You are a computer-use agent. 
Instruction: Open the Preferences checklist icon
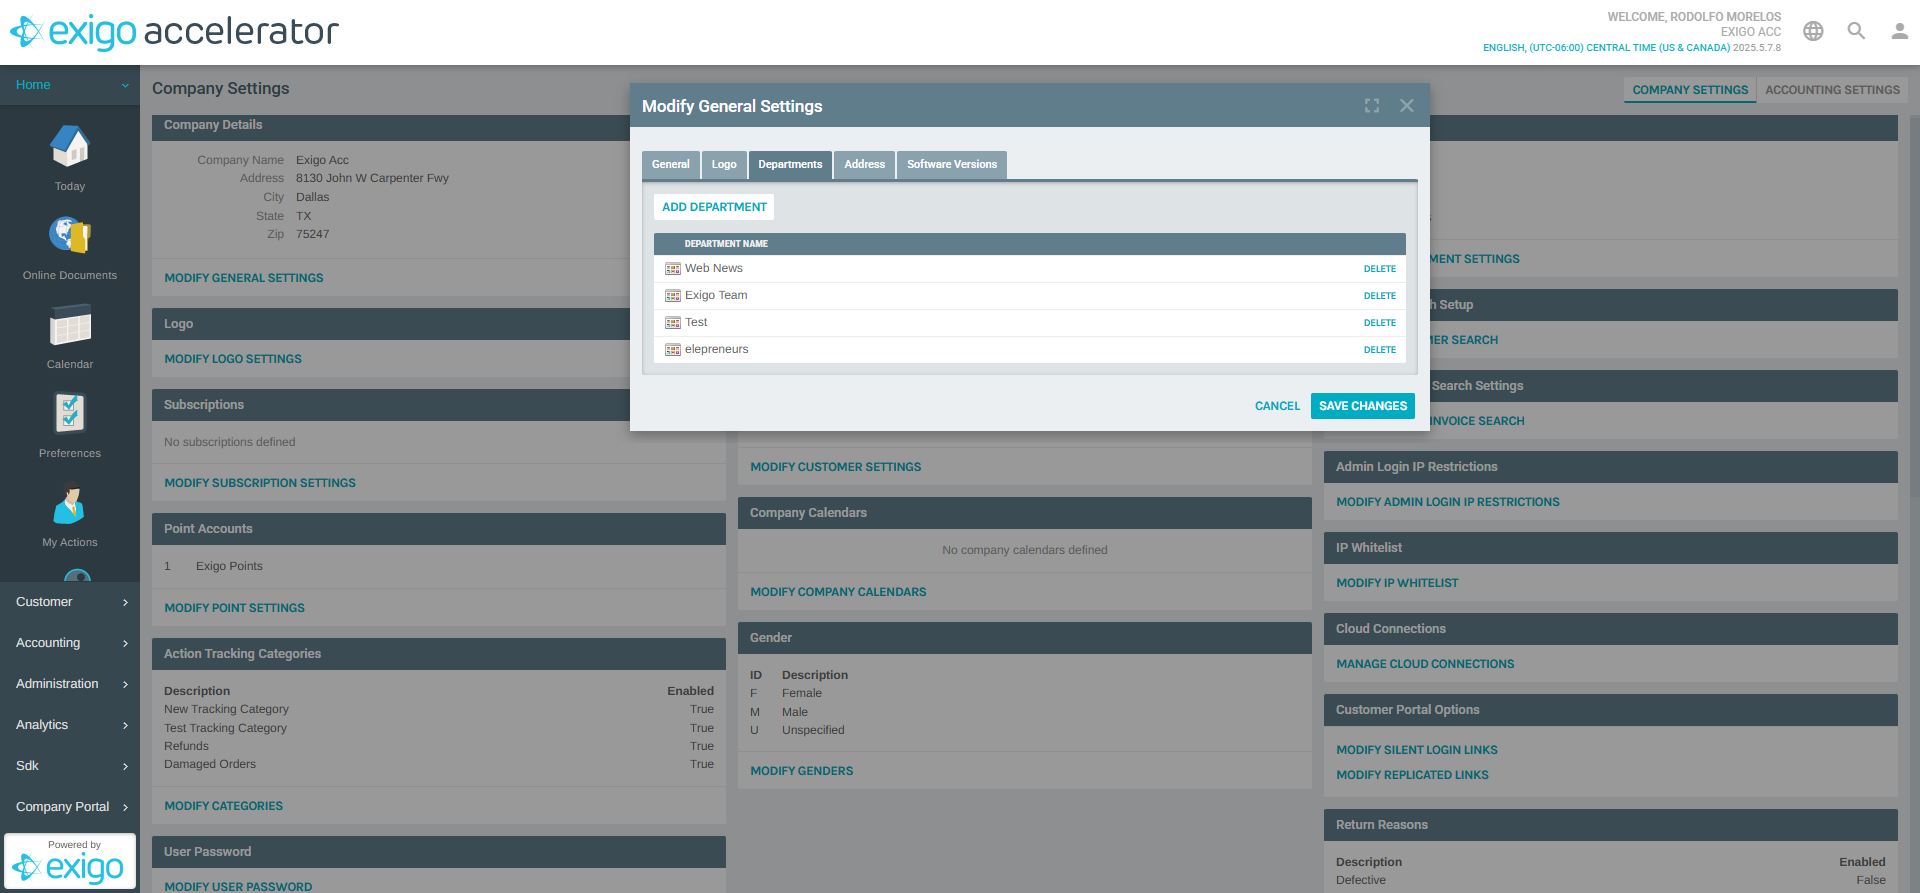click(x=70, y=414)
